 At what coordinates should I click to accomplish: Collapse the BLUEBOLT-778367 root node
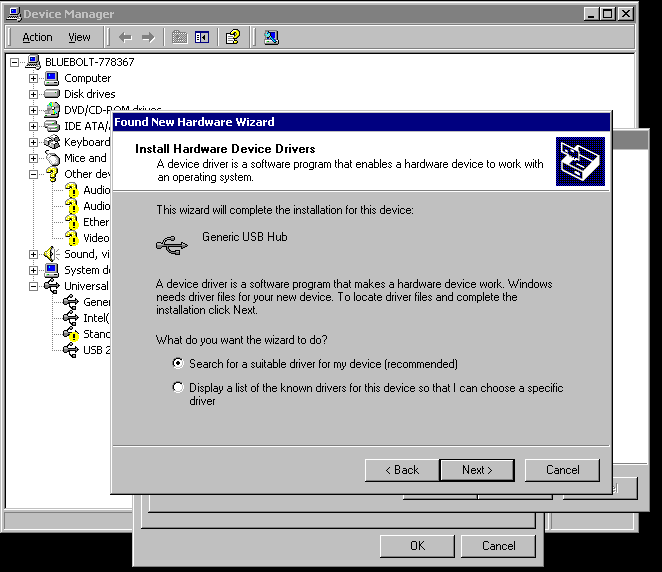click(x=14, y=62)
